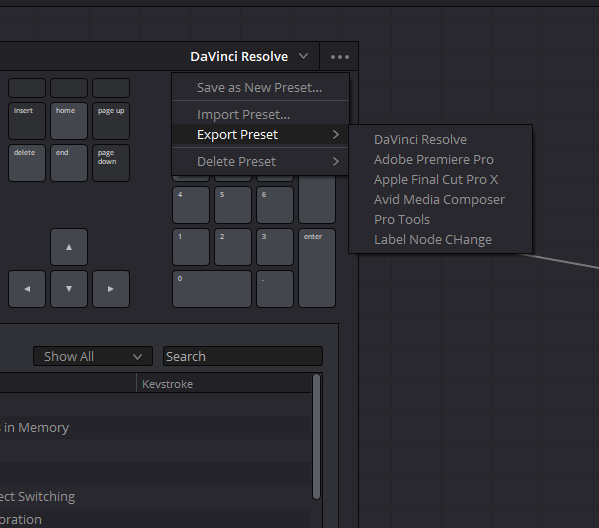Select the left arrow key

[x=27, y=289]
